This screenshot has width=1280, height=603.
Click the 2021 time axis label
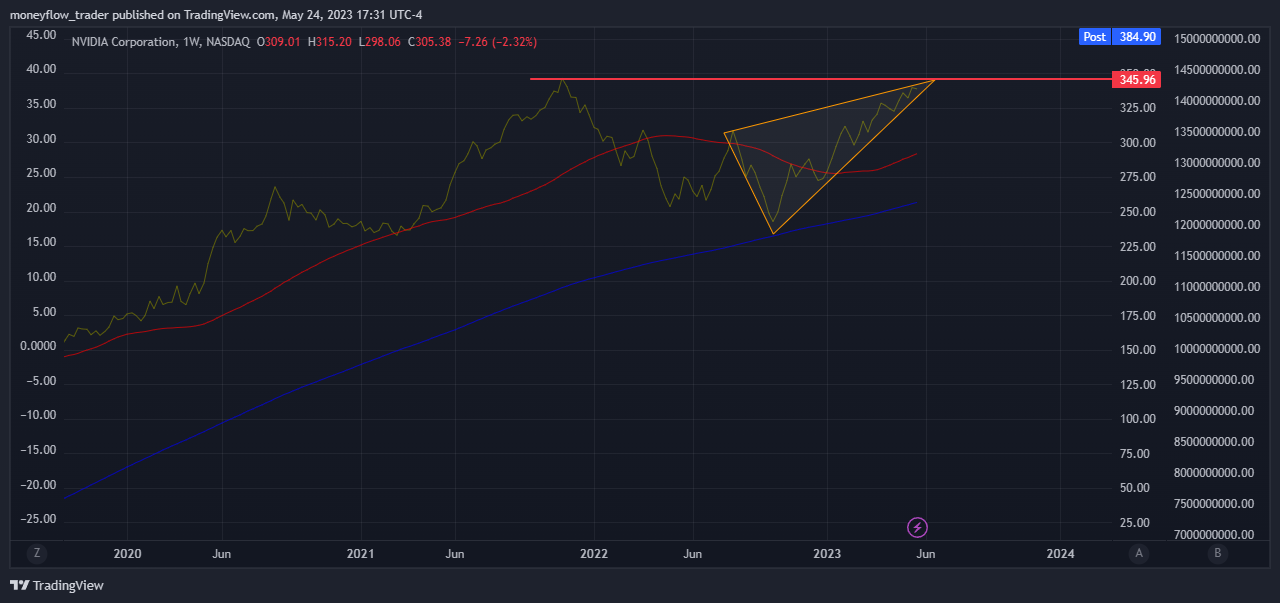[x=360, y=553]
